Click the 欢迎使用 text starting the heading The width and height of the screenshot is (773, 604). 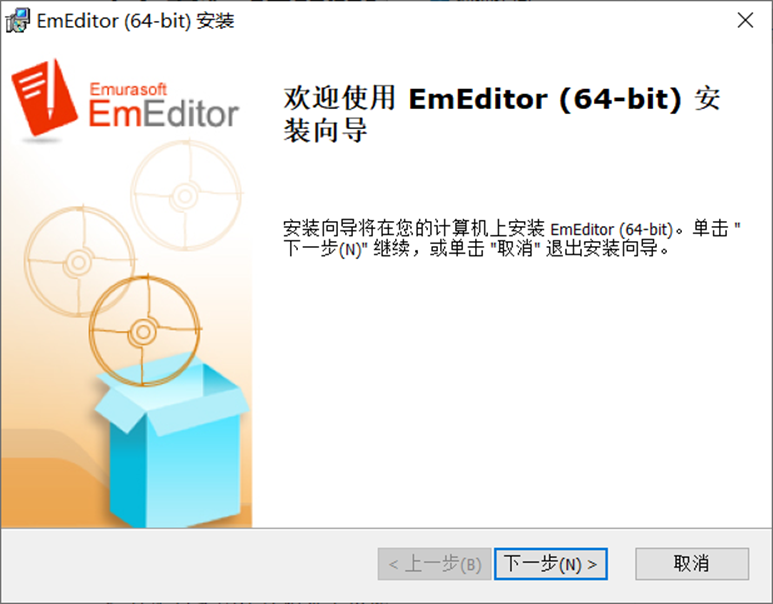click(x=340, y=99)
